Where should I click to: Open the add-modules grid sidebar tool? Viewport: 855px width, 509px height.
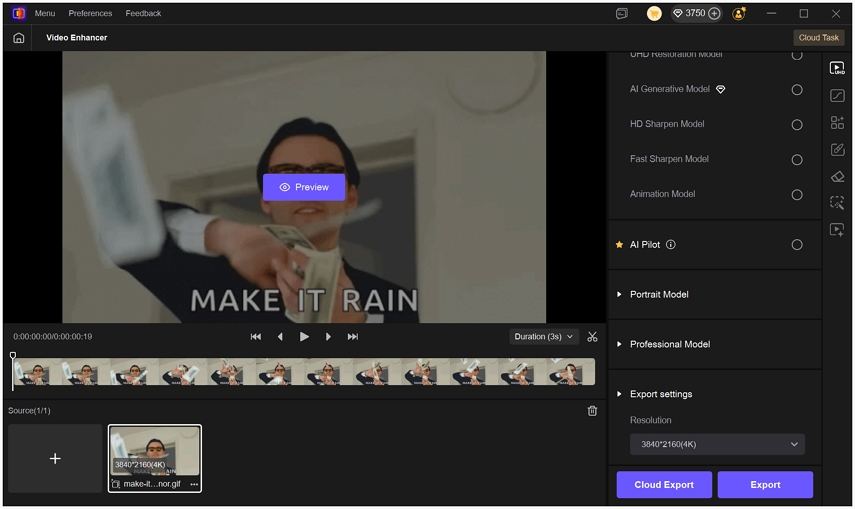pyautogui.click(x=837, y=122)
